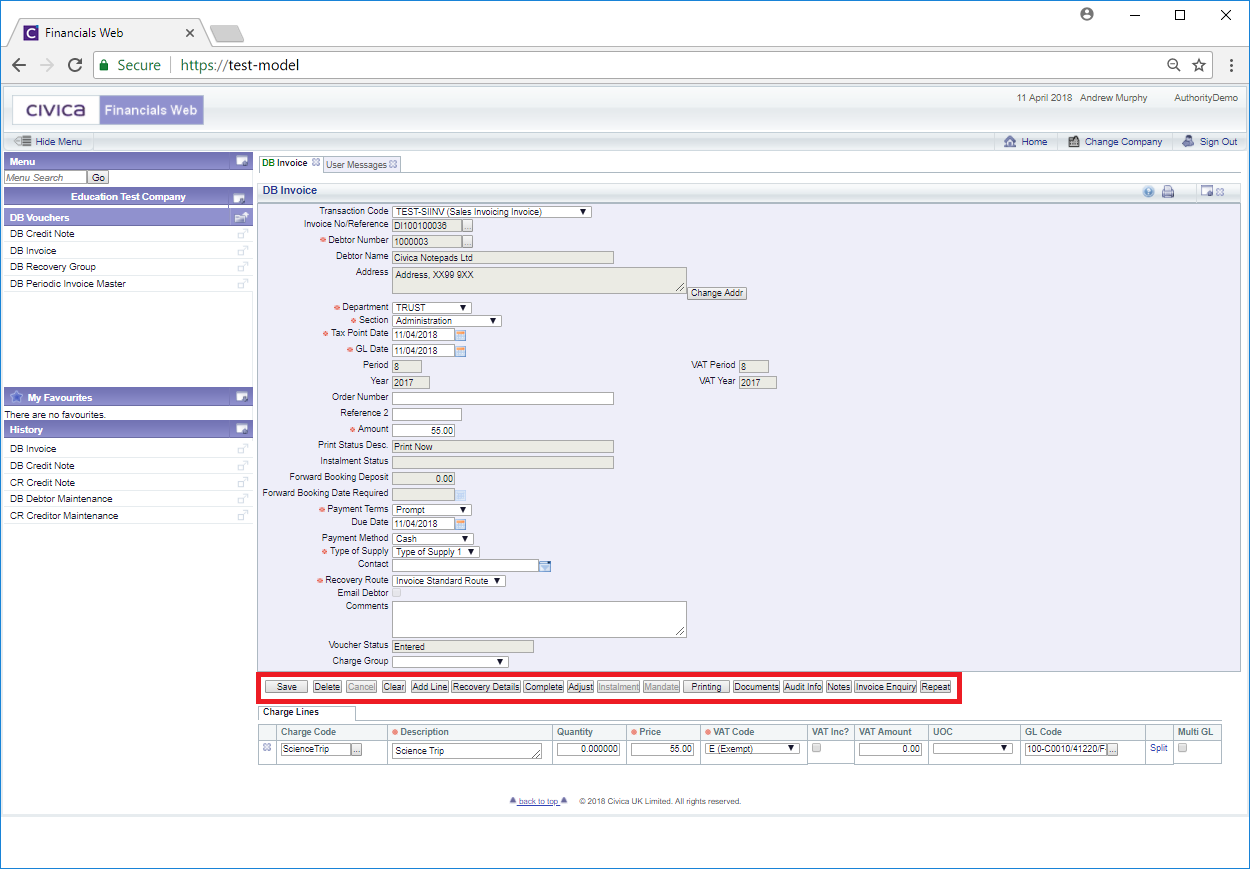Open the Section dropdown
This screenshot has width=1250, height=869.
pos(447,321)
